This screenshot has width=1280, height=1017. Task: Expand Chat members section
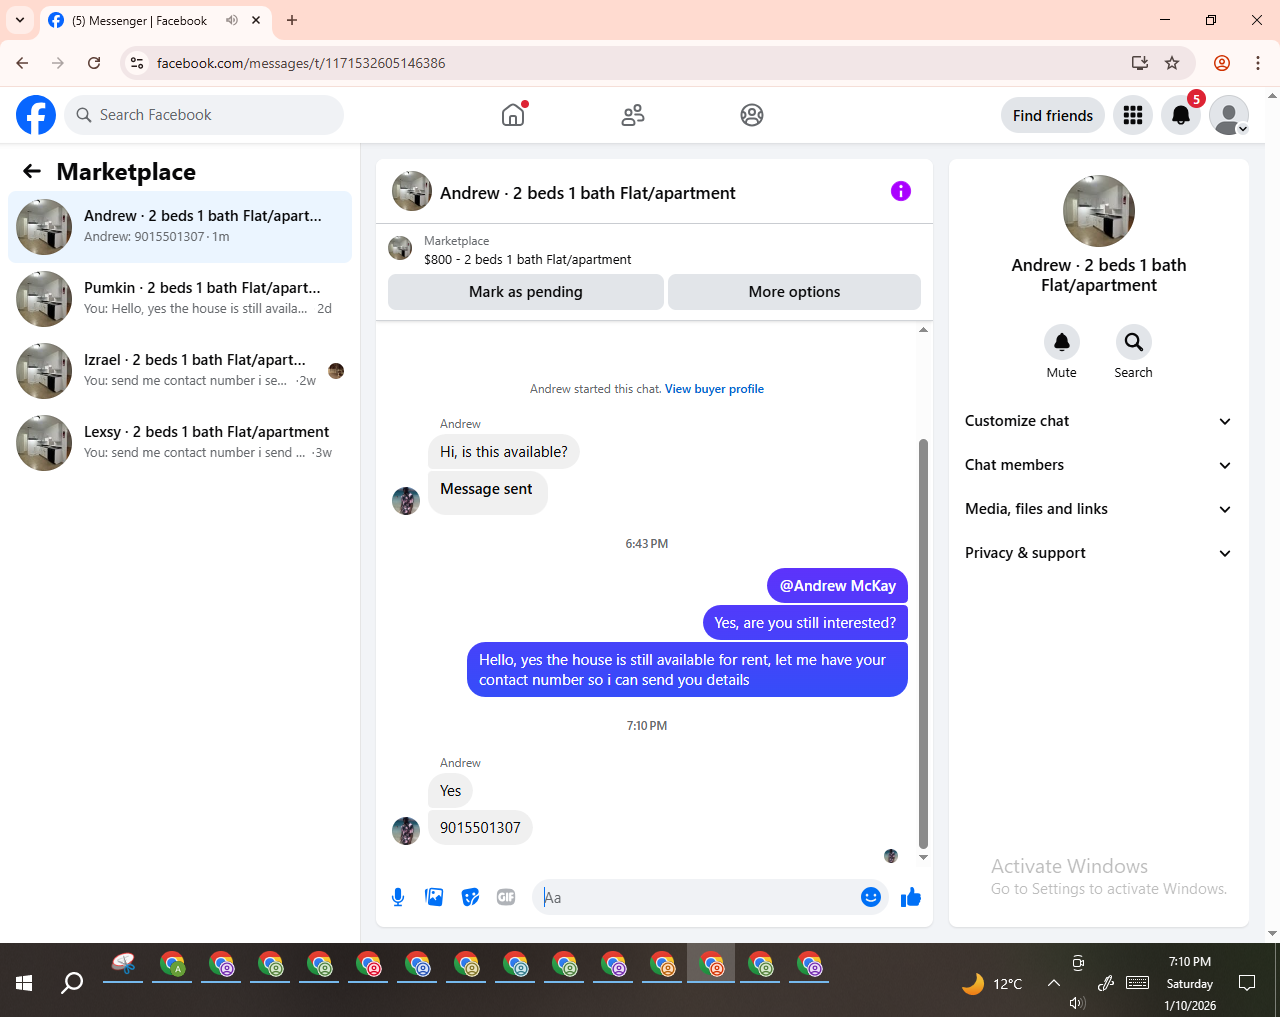pos(1098,465)
